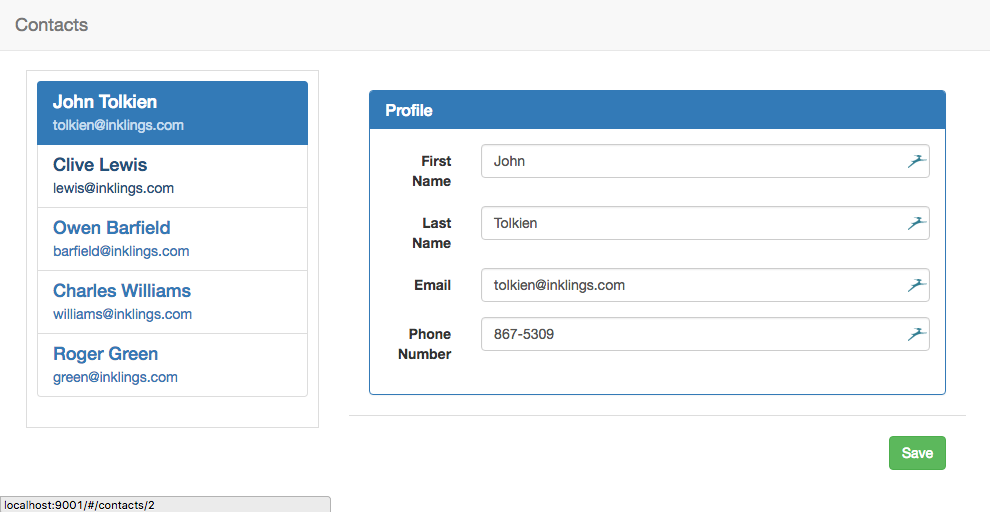This screenshot has height=512, width=990.
Task: Click the password manager icon in Last Name field
Action: pyautogui.click(x=917, y=223)
